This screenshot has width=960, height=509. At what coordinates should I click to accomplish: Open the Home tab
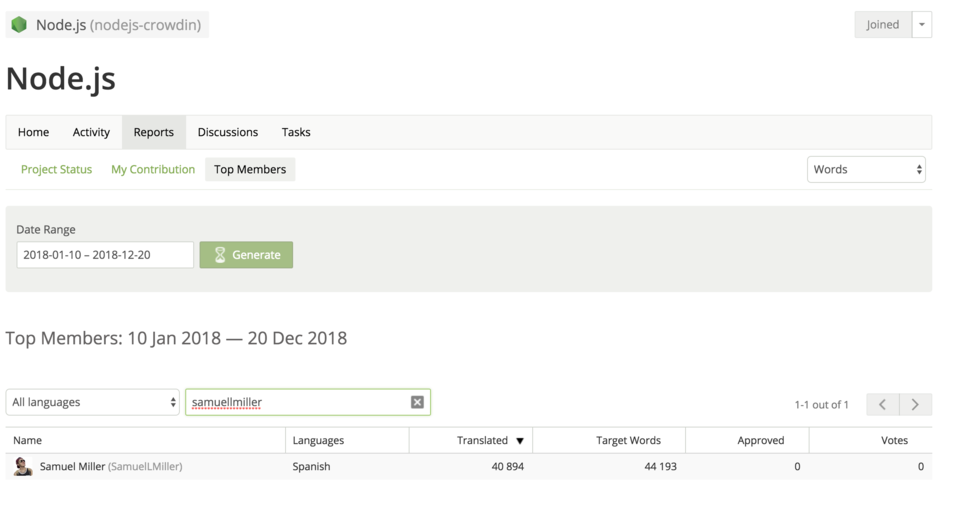(33, 132)
